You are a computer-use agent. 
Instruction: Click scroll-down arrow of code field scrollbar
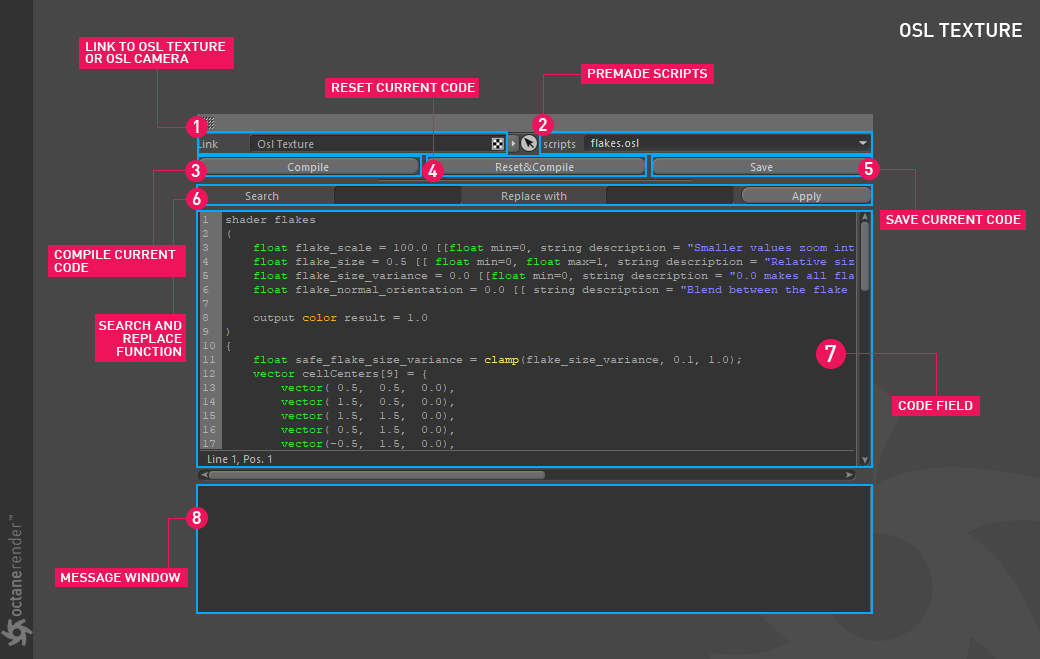[864, 459]
